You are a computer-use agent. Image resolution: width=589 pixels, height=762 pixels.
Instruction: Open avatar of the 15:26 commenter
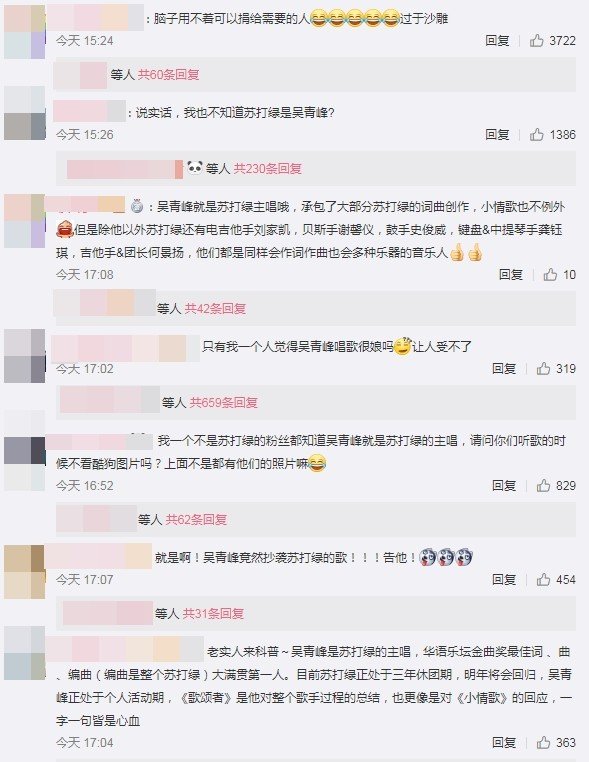[24, 113]
